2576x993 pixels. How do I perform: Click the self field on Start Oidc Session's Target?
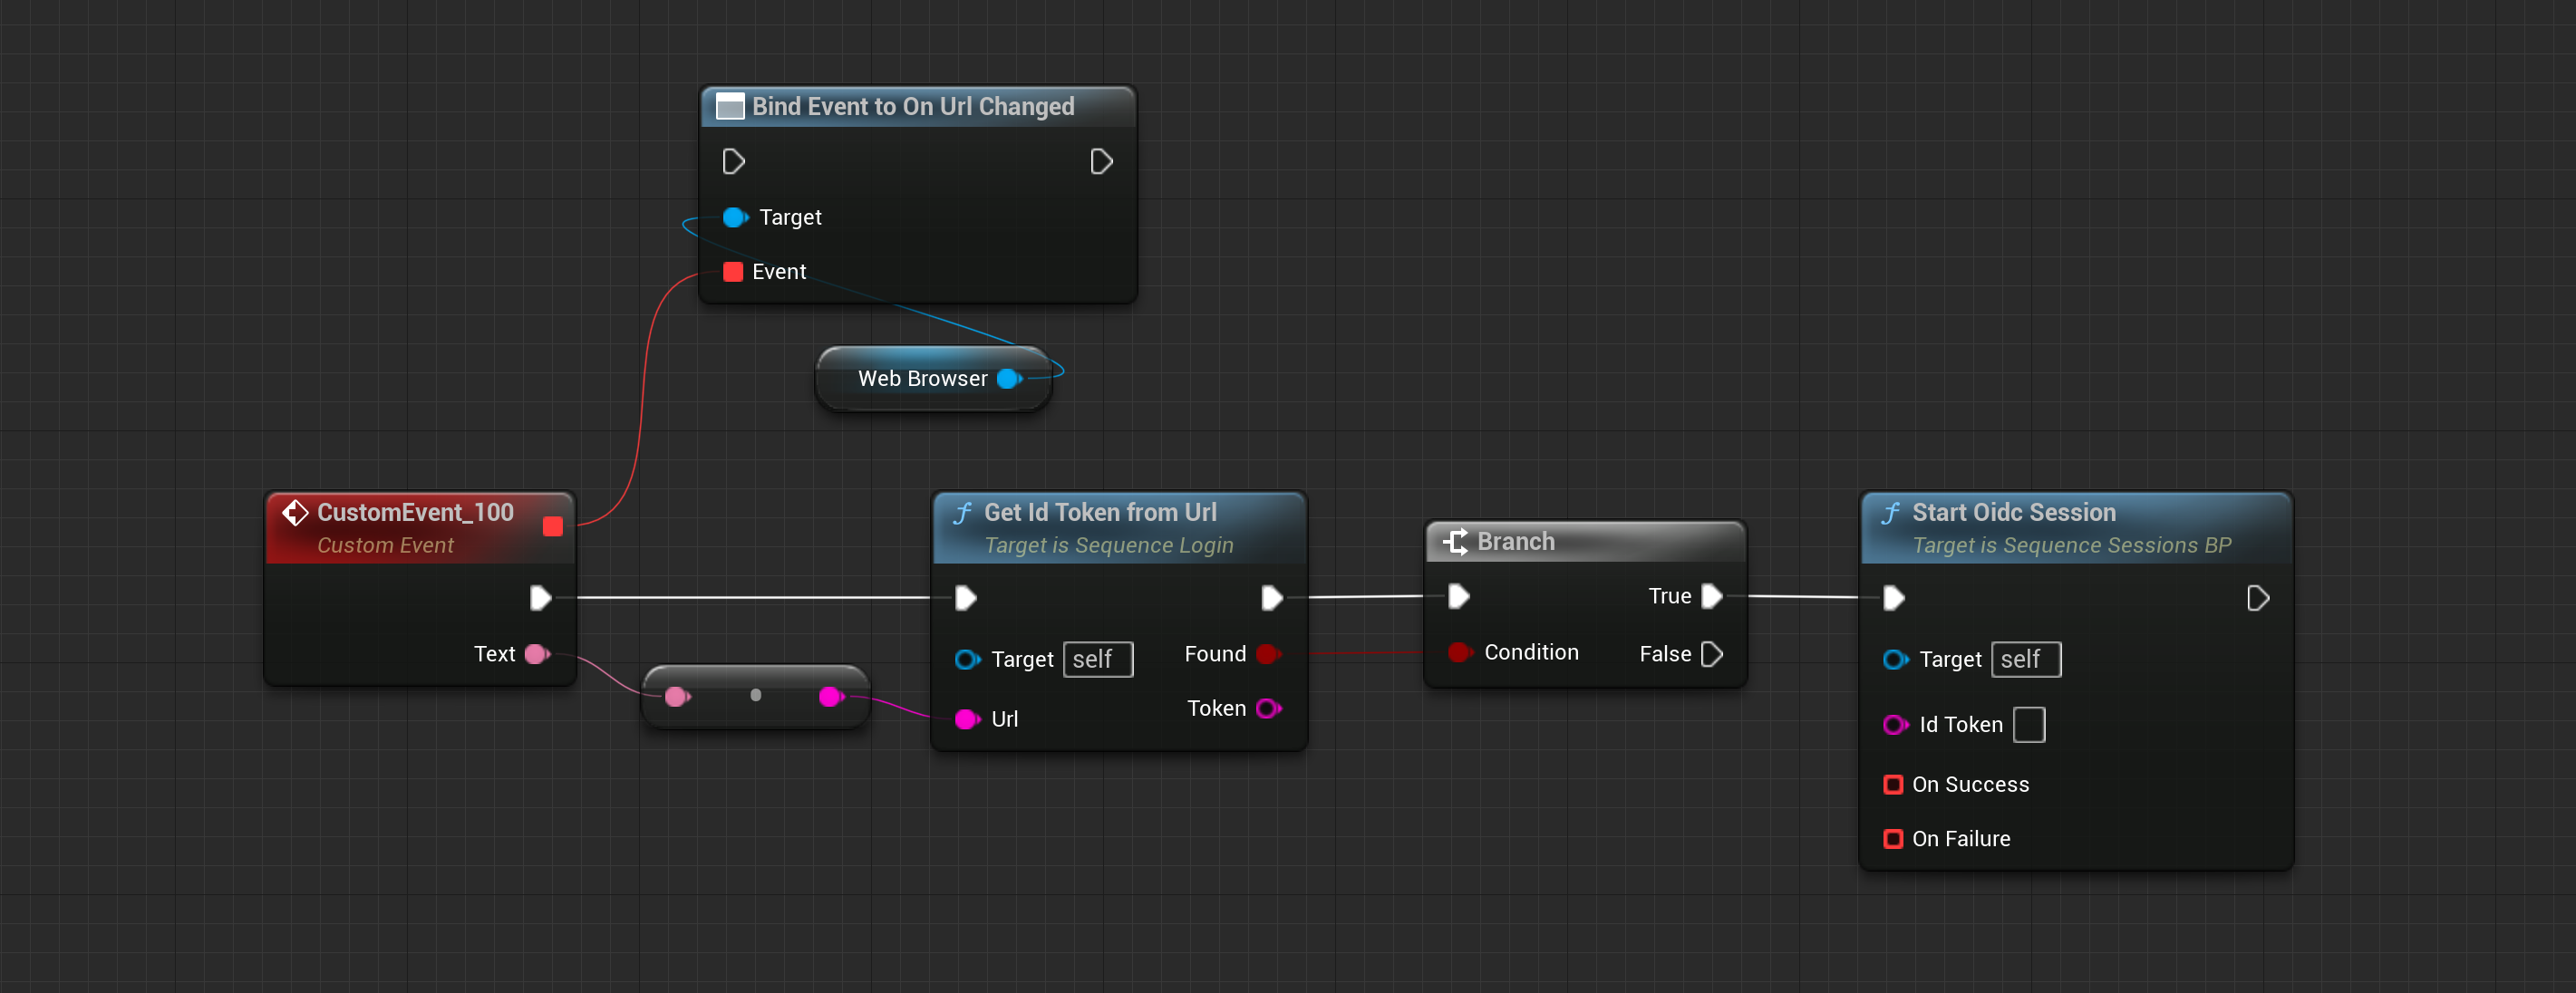(2025, 659)
